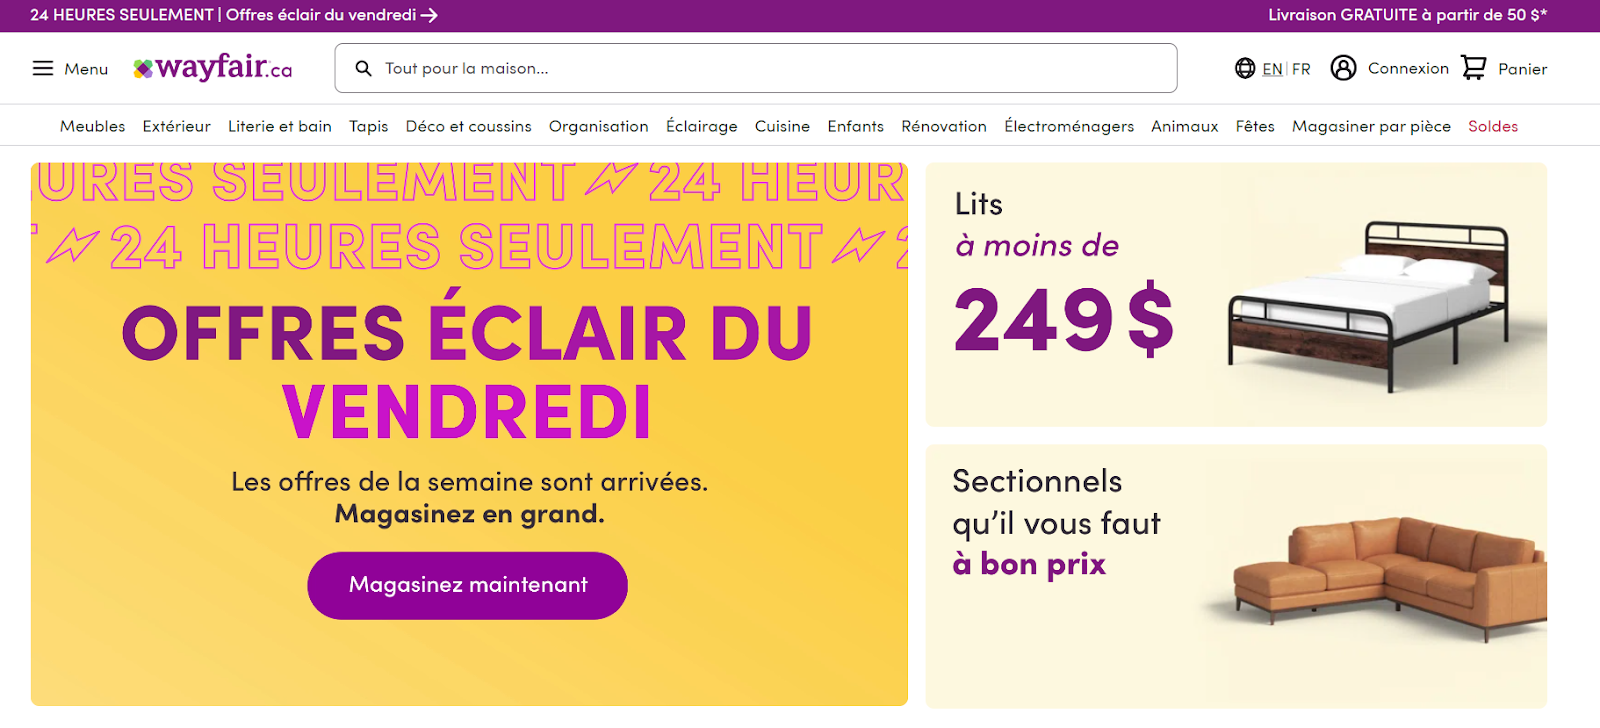Open the Éclairage category menu
1600x728 pixels.
pyautogui.click(x=702, y=126)
